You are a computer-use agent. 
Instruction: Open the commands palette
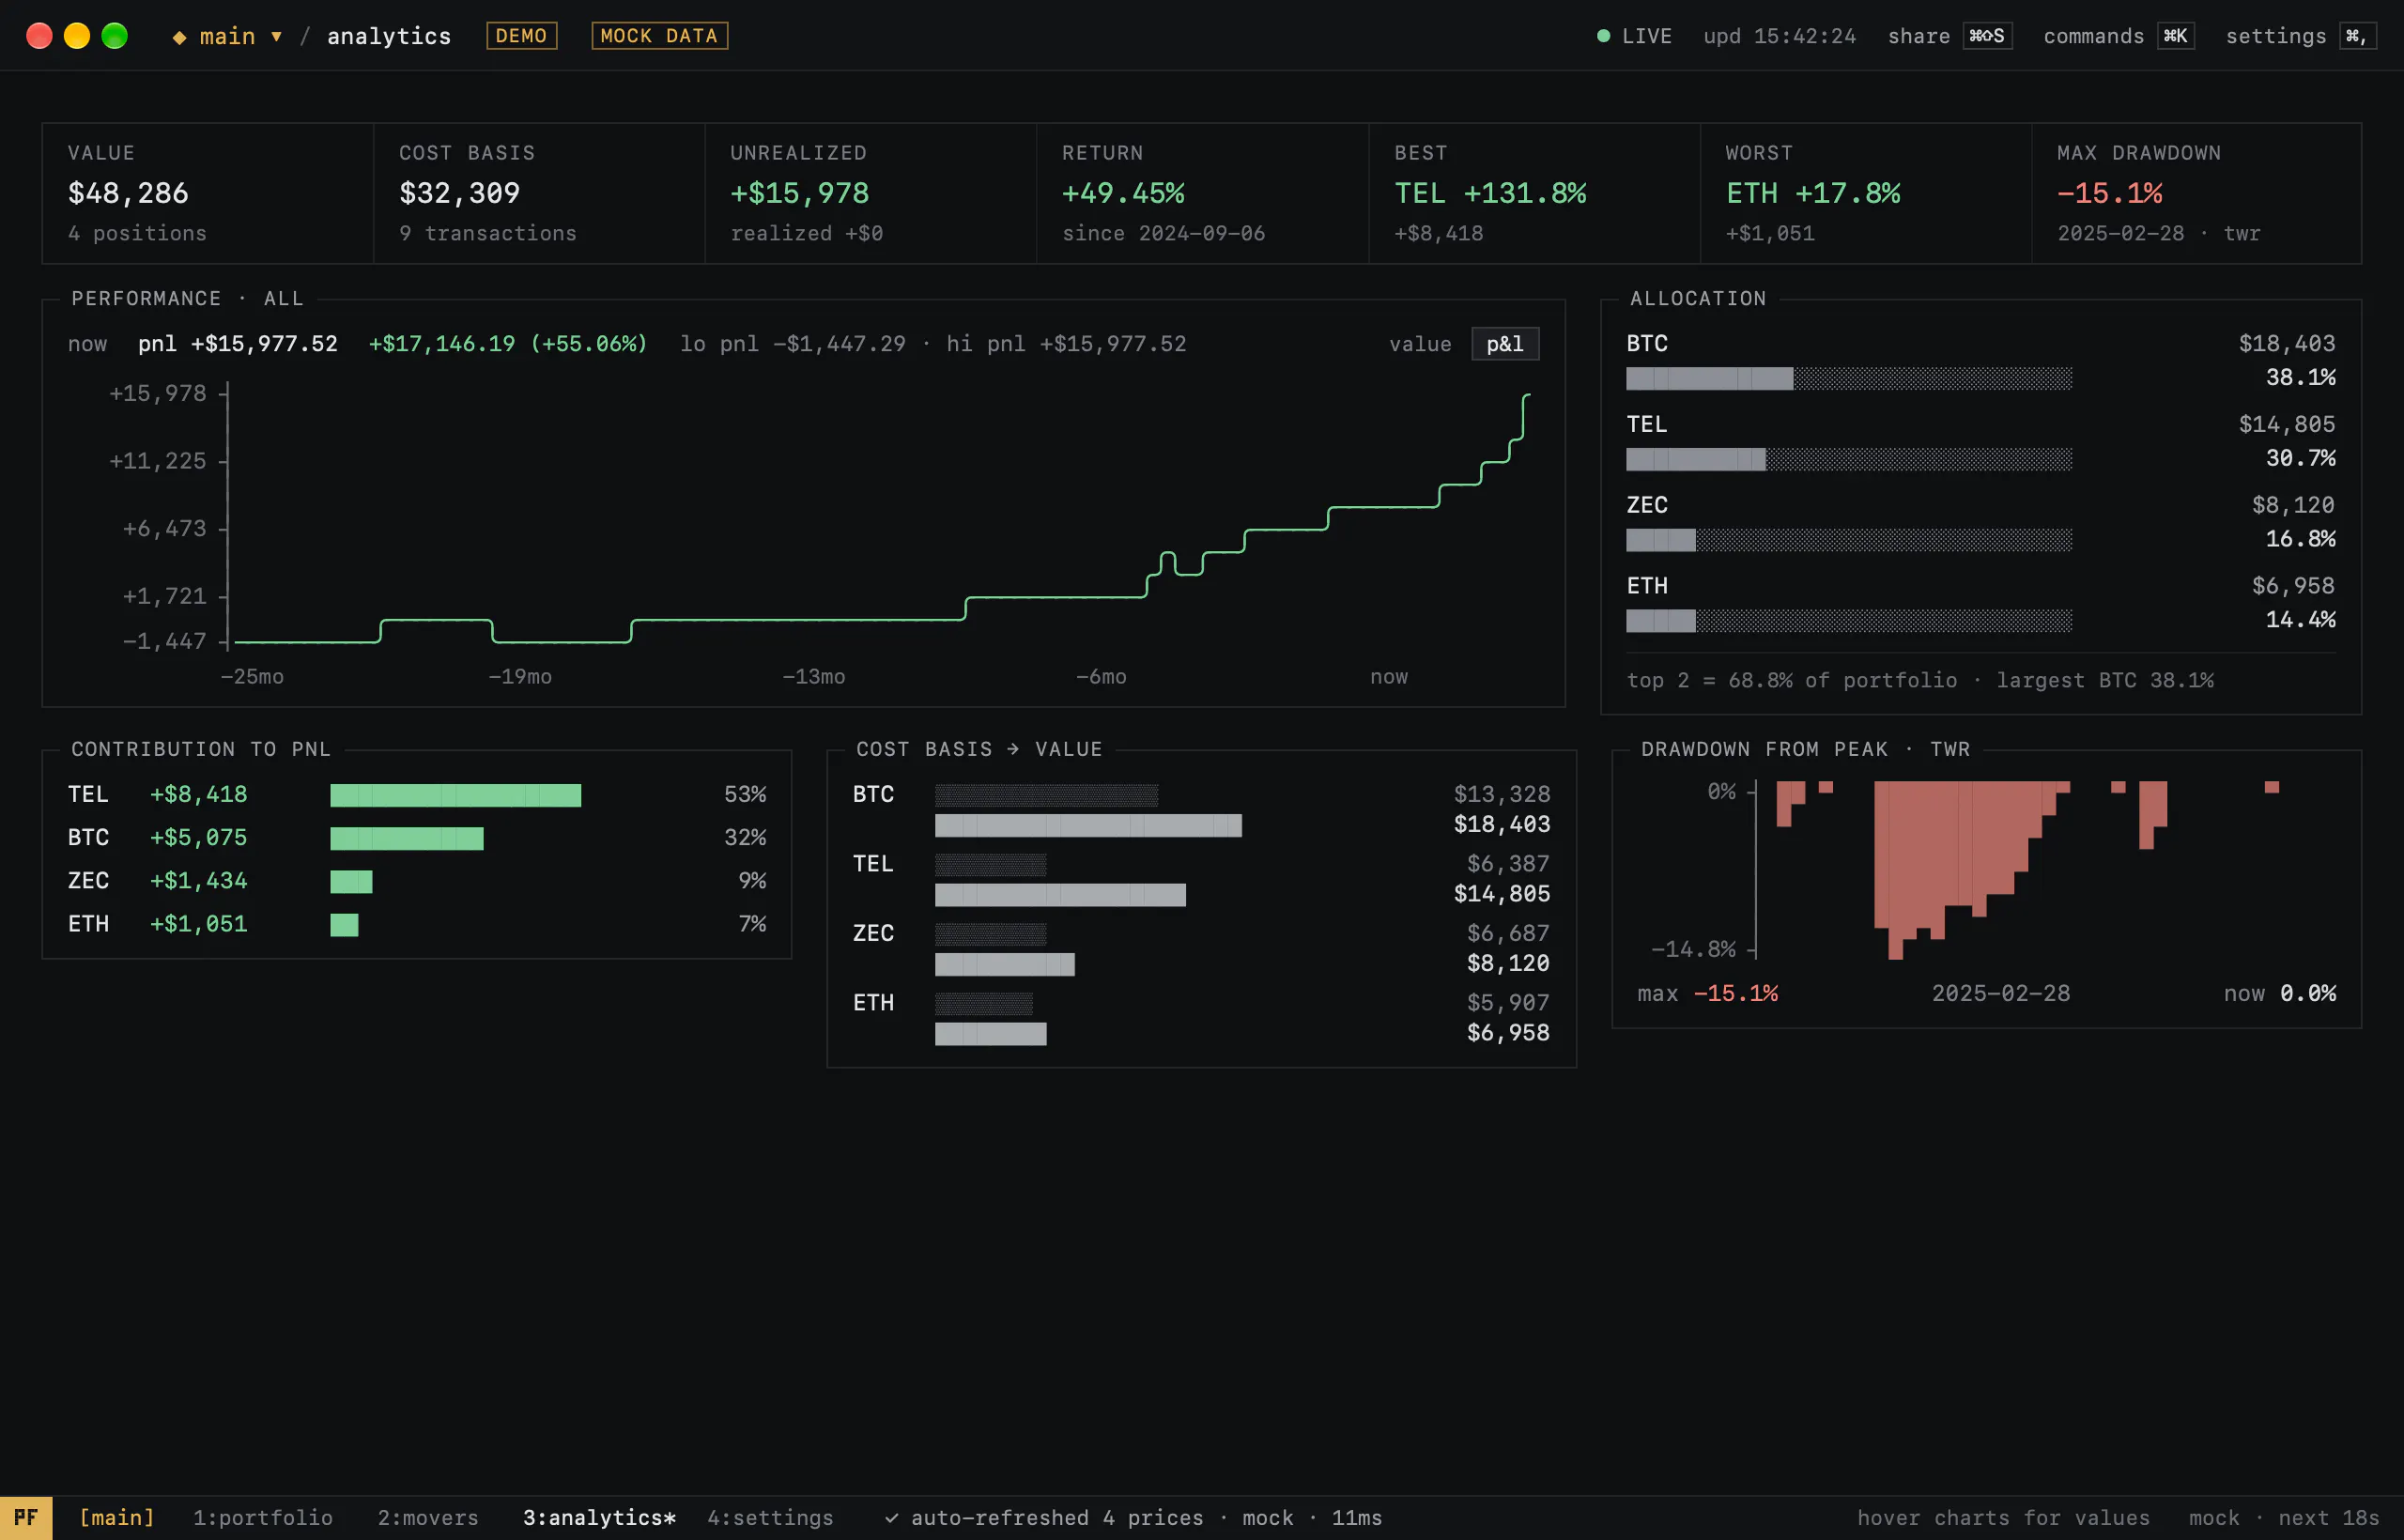point(2093,36)
